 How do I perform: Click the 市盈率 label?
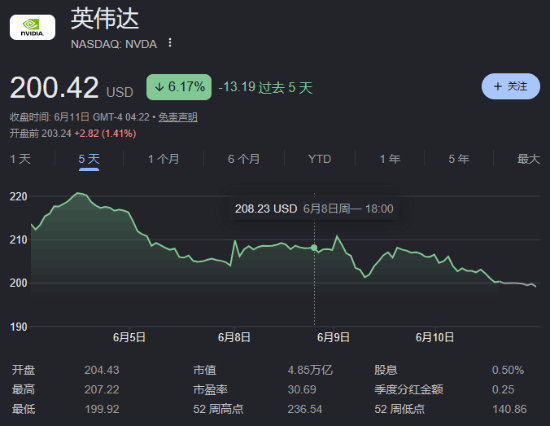(210, 390)
